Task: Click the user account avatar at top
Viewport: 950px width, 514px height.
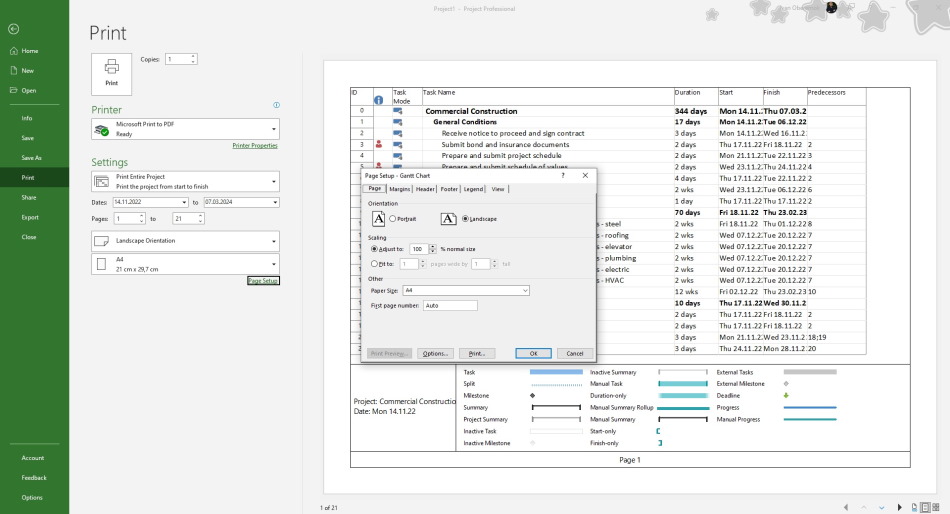Action: click(831, 7)
